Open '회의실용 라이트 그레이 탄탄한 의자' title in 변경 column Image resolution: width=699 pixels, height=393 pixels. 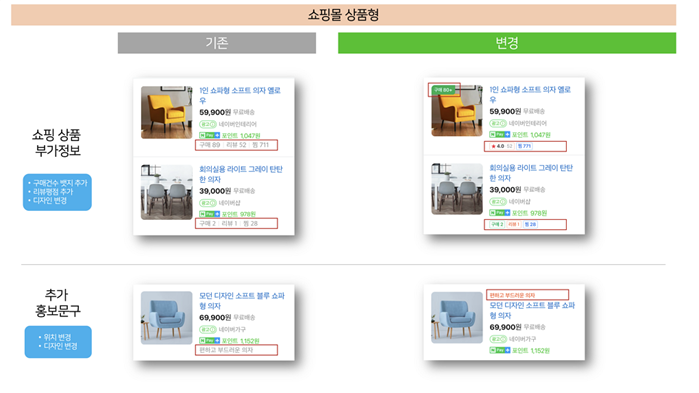tap(531, 173)
